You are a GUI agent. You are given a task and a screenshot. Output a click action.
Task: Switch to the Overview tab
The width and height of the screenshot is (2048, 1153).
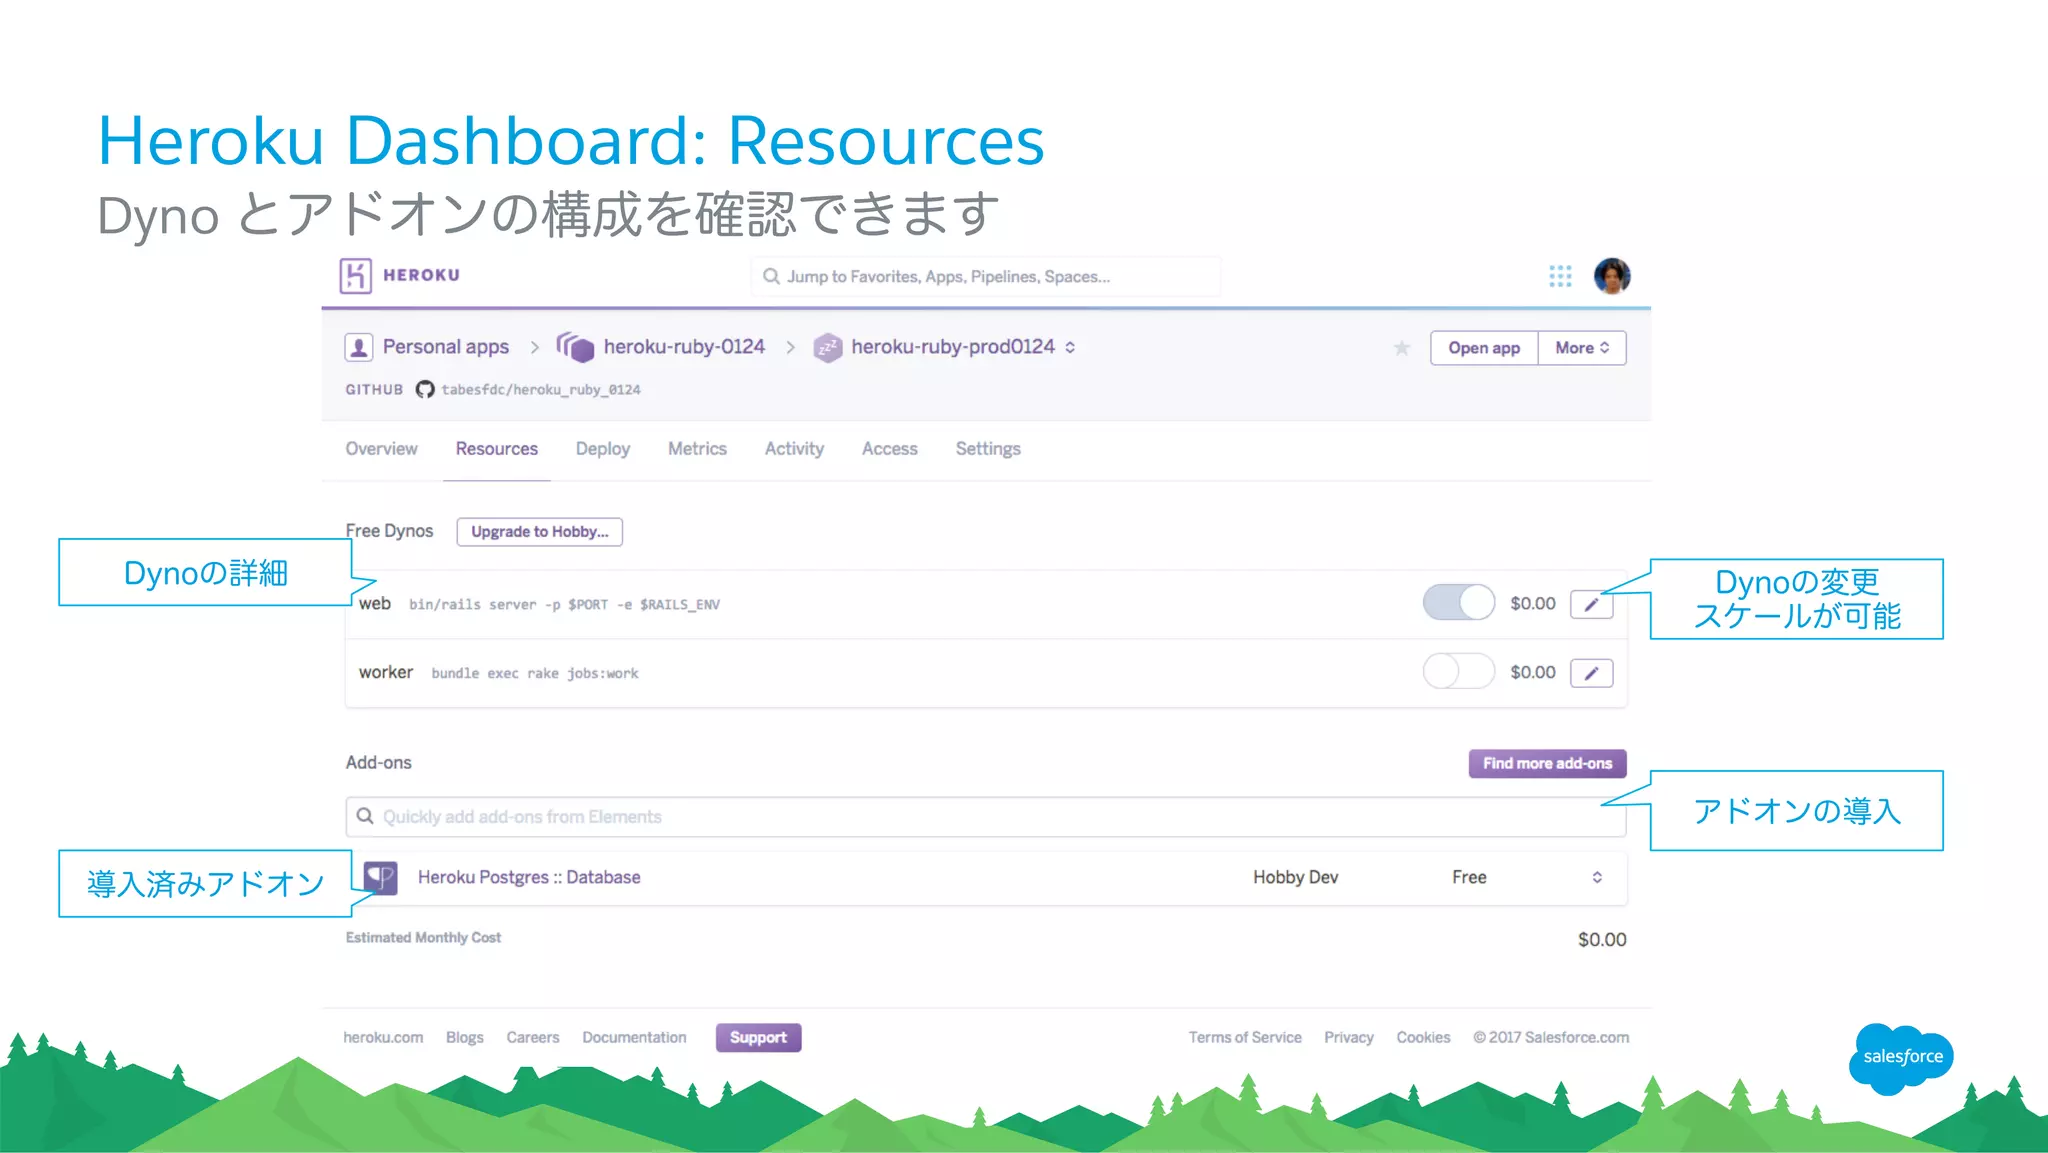381,449
